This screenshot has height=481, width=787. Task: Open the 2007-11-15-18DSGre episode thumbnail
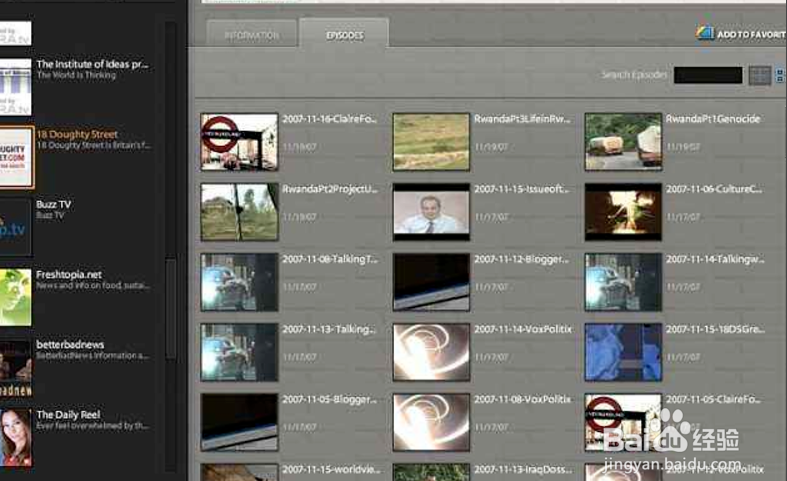tap(623, 352)
